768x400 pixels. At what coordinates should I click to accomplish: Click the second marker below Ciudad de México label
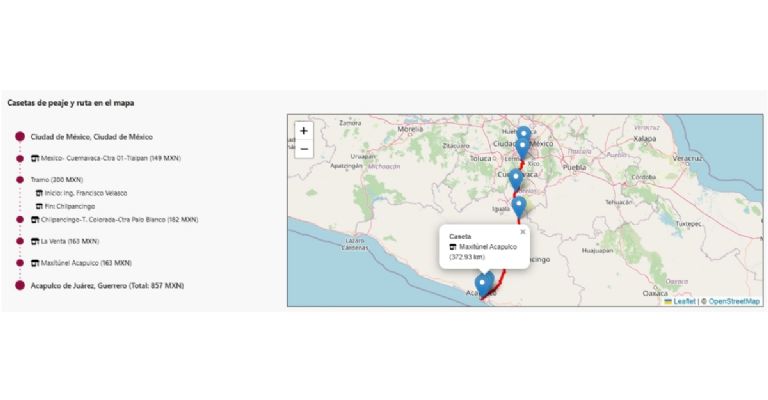(x=522, y=148)
